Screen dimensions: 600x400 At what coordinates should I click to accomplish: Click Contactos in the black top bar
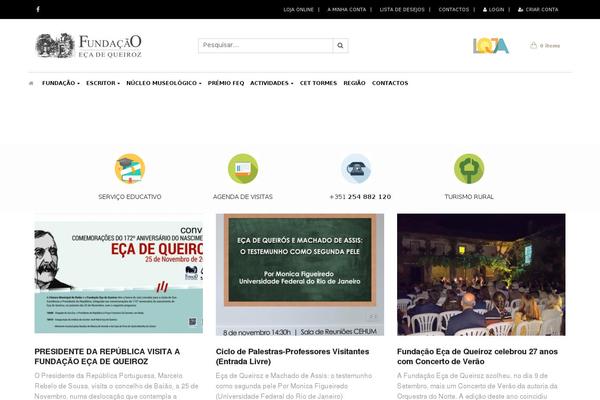pyautogui.click(x=453, y=10)
